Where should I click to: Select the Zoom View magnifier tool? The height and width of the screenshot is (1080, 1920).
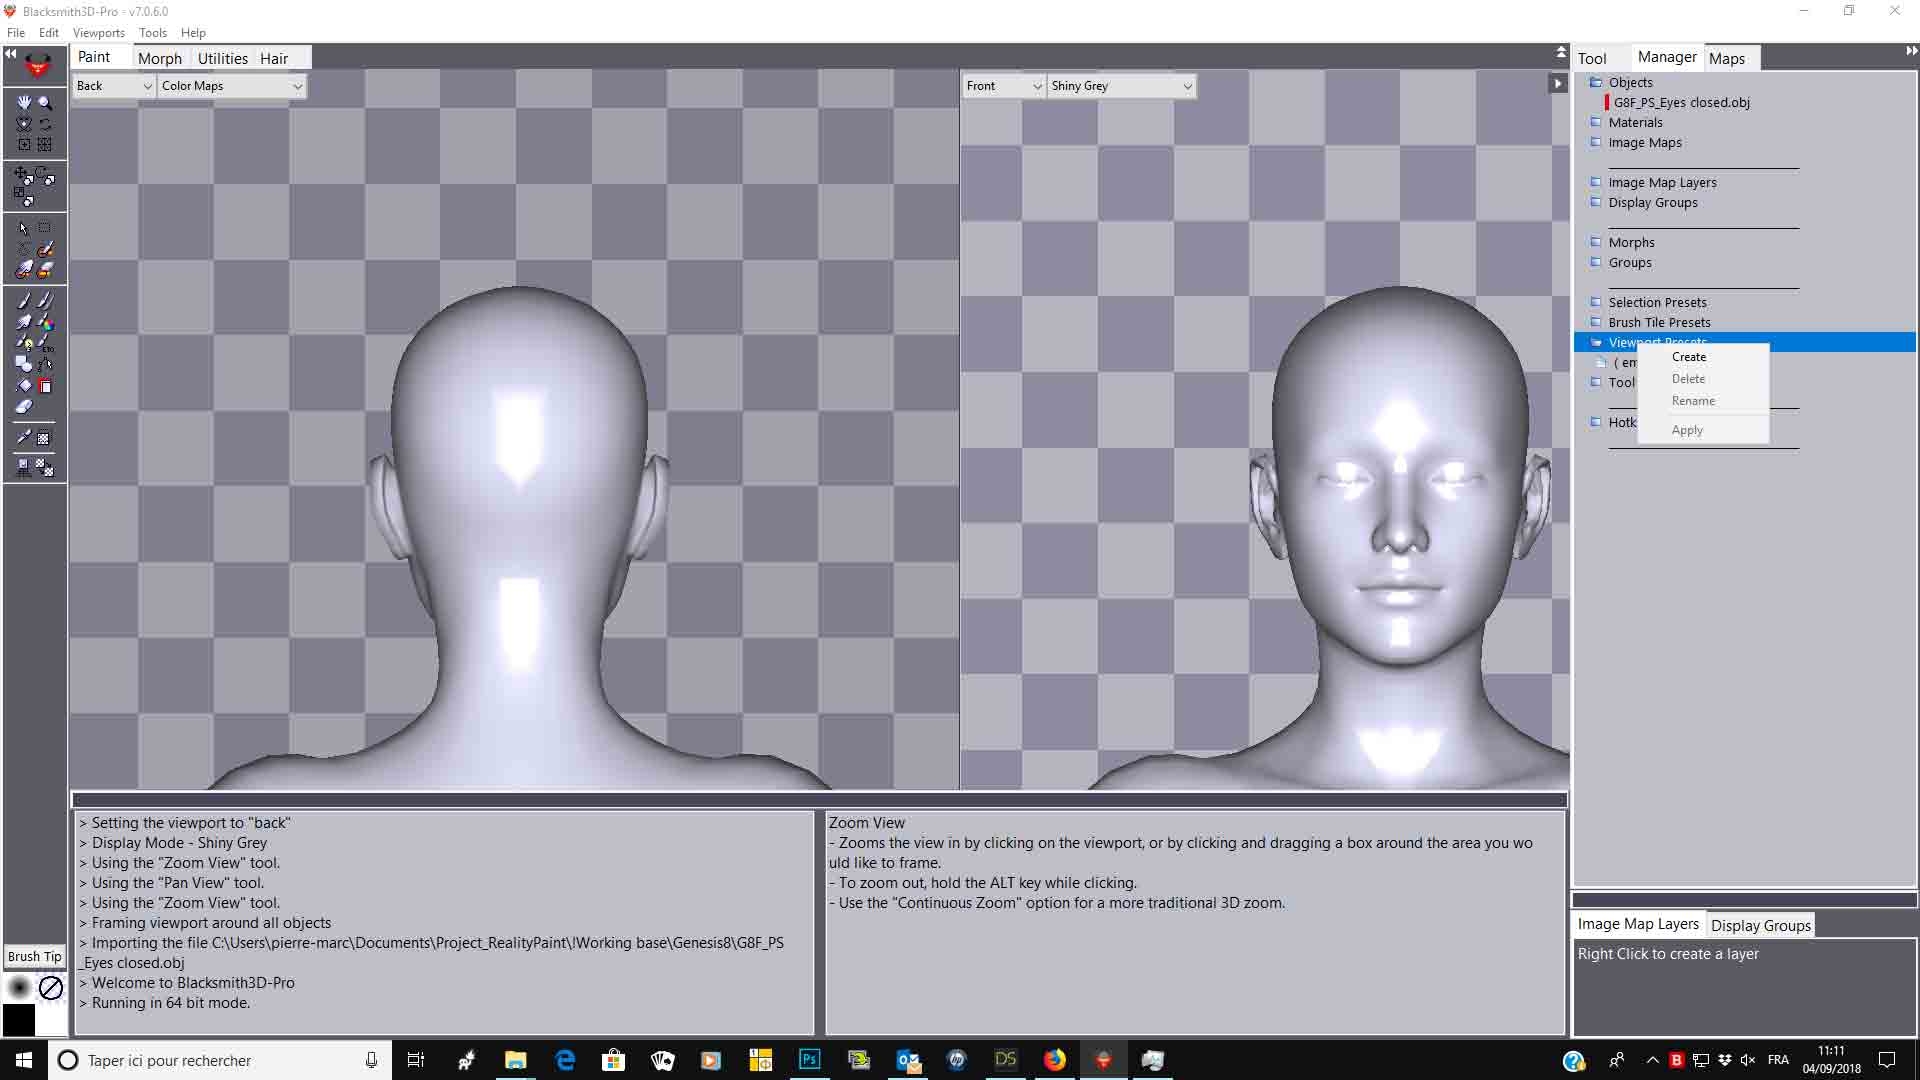click(x=45, y=102)
